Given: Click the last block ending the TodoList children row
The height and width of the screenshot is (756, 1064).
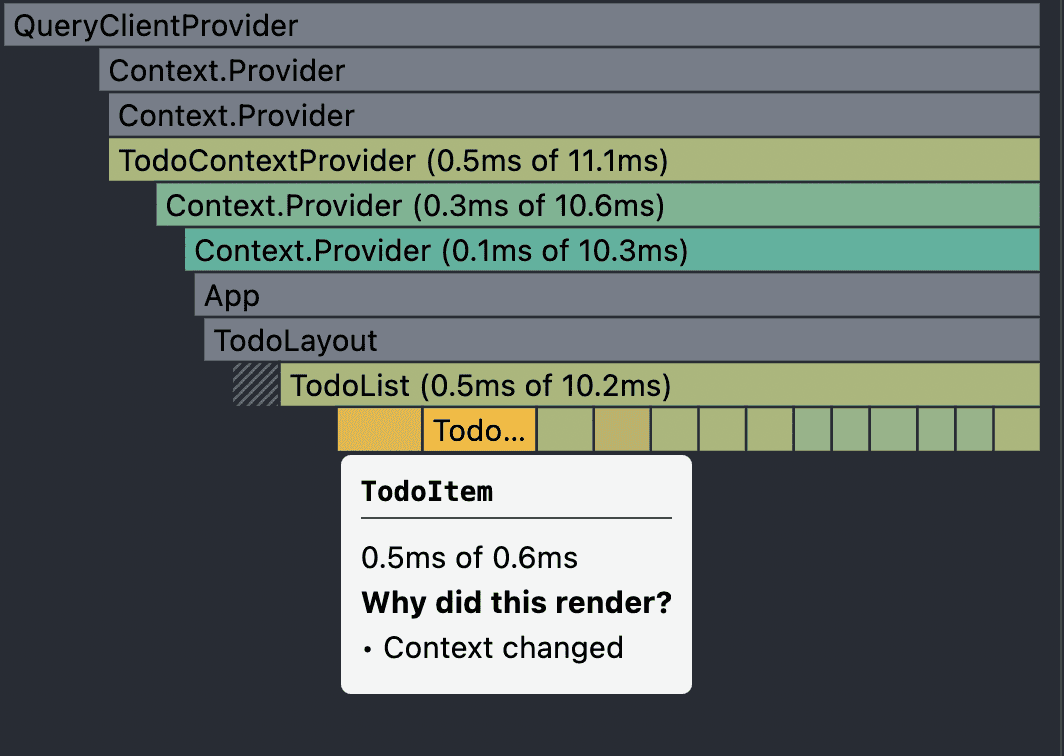Looking at the screenshot, I should [1017, 430].
